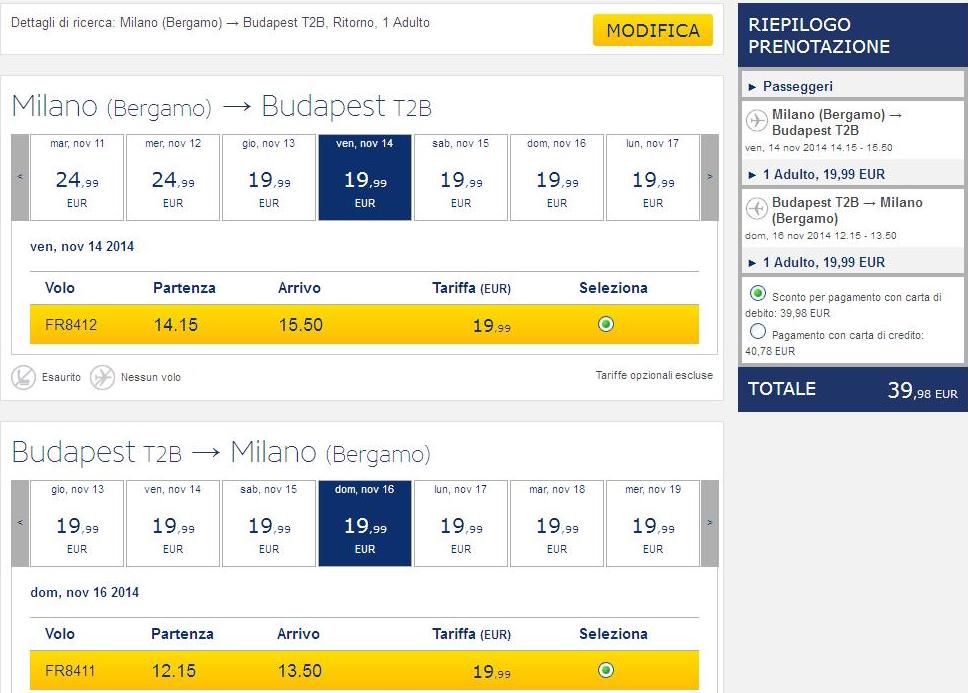968x693 pixels.
Task: Select debit card discount payment option
Action: tap(757, 294)
